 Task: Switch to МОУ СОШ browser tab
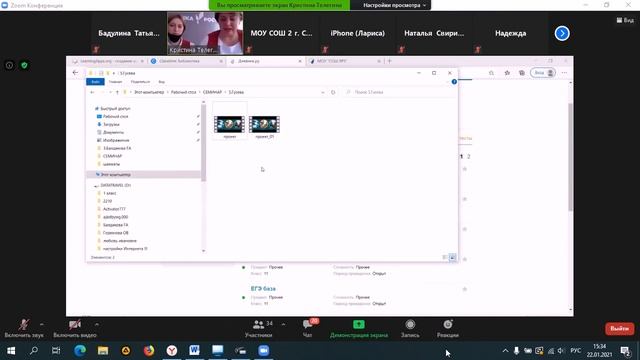[x=344, y=61]
